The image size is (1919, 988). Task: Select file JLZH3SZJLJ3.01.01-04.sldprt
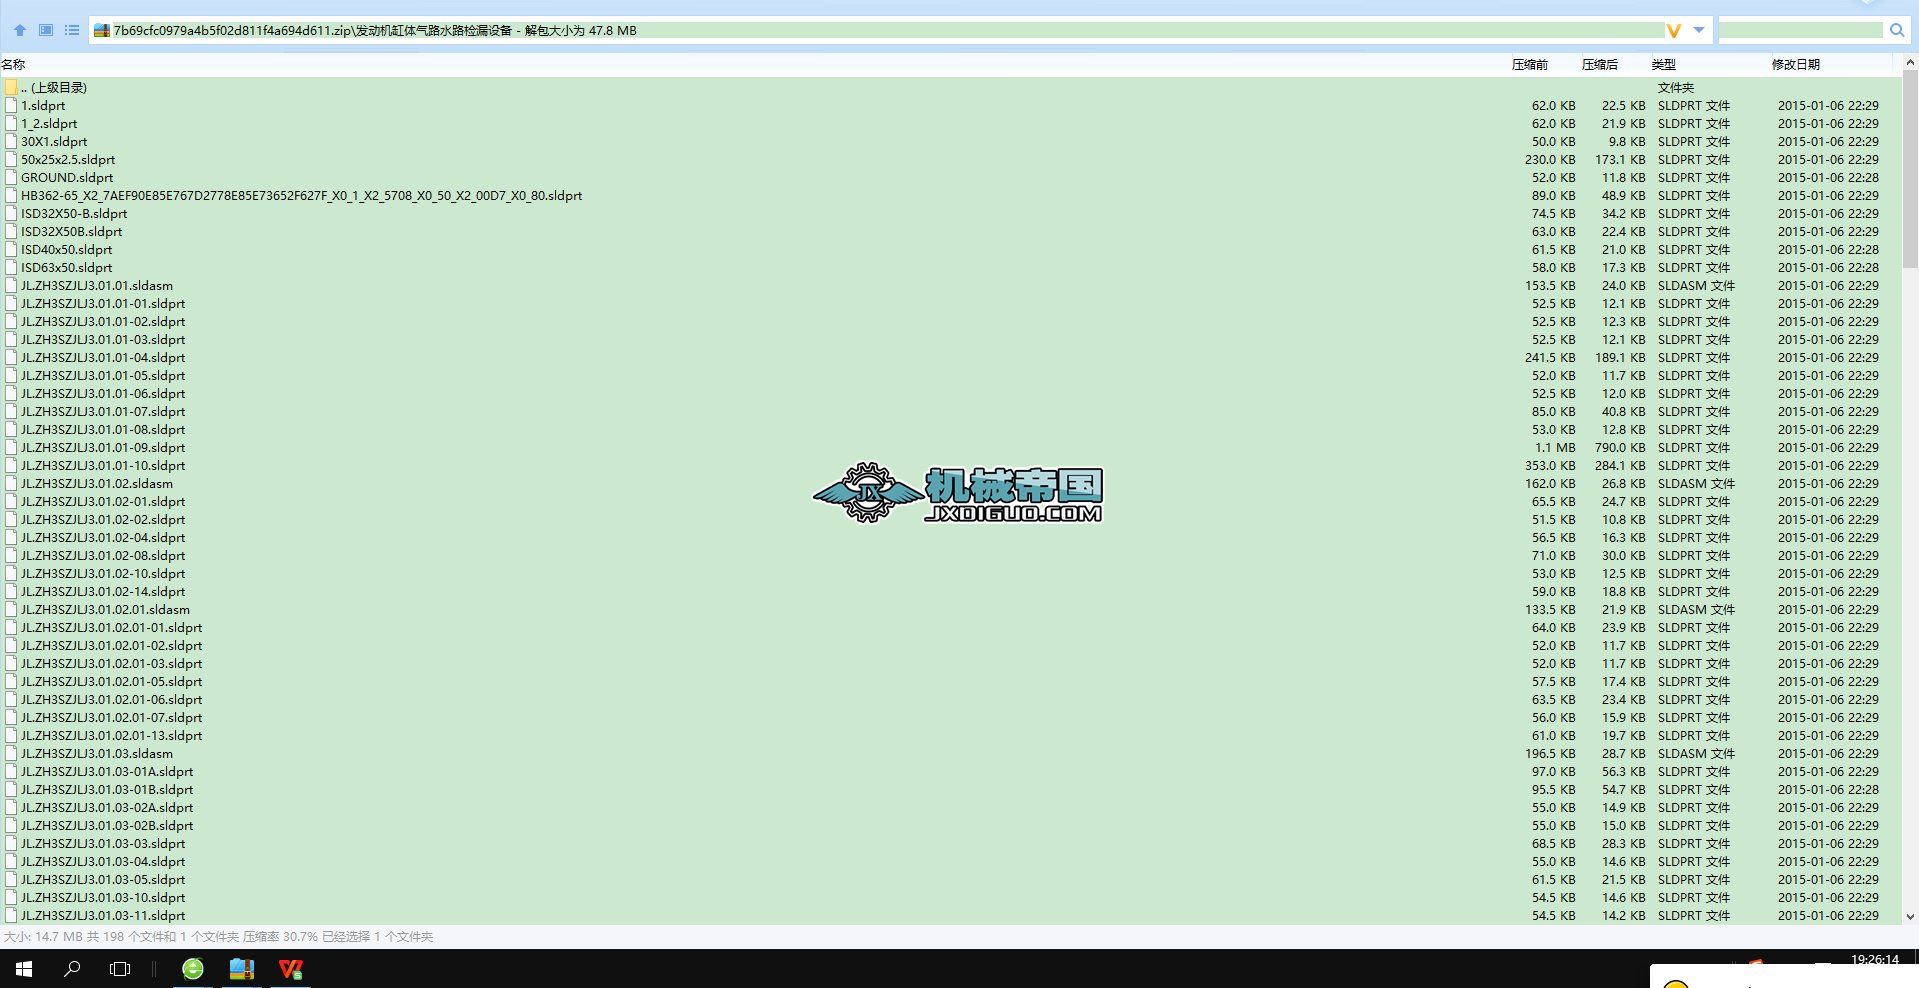[x=103, y=358]
